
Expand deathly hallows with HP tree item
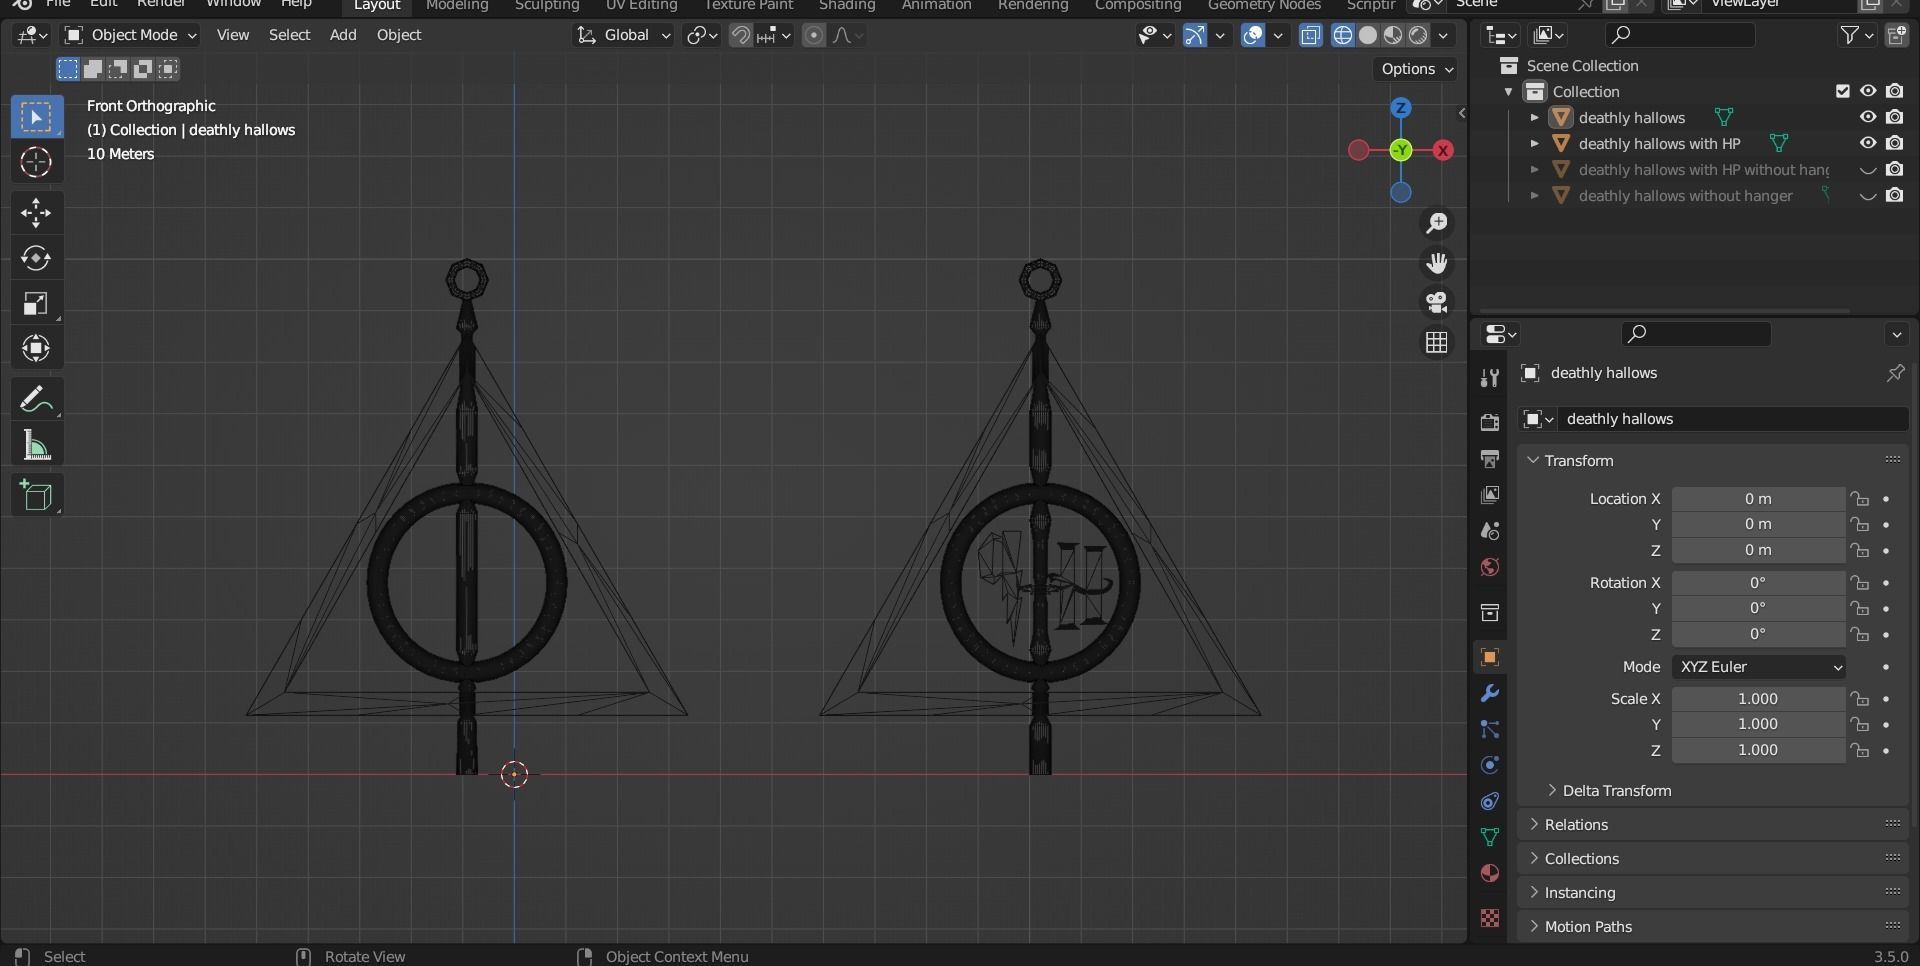1535,143
